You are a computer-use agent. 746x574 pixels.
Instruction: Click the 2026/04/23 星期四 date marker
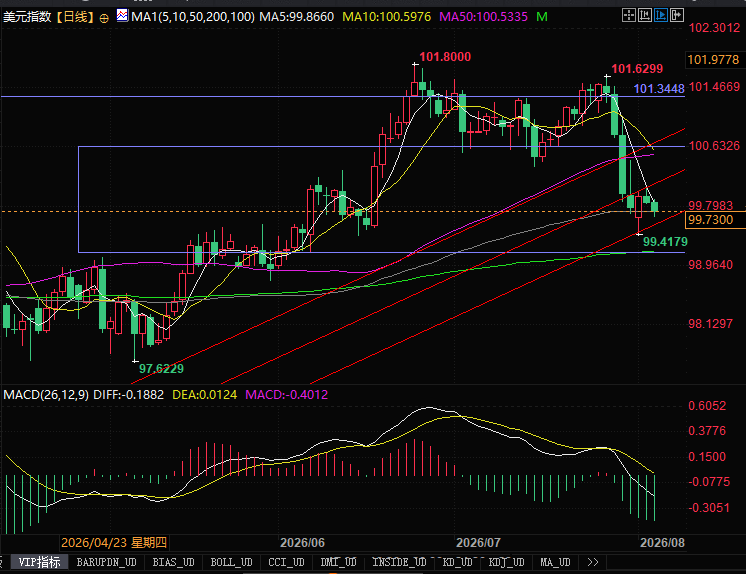(x=114, y=543)
